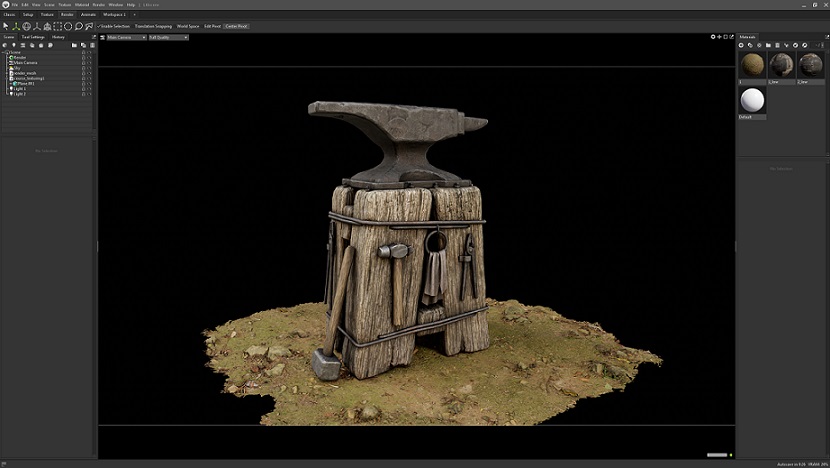Screen dimensions: 830x468
Task: Select the 2_low material thumbnail
Action: click(811, 65)
